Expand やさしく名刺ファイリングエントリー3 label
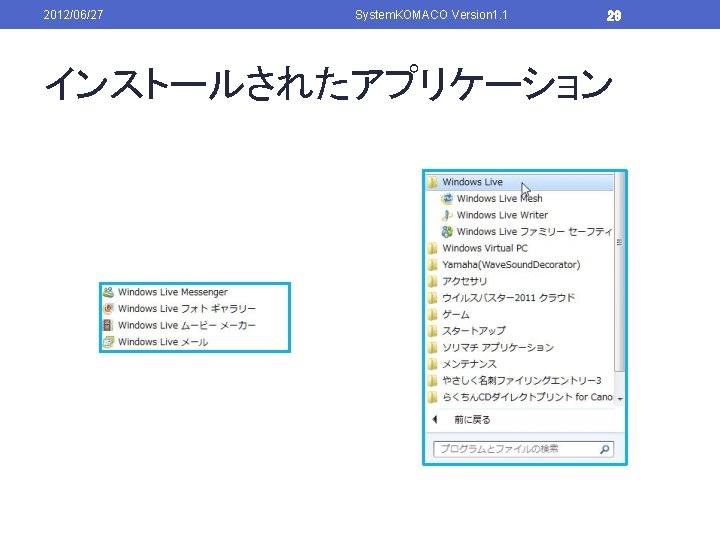Viewport: 720px width, 540px height. (522, 381)
